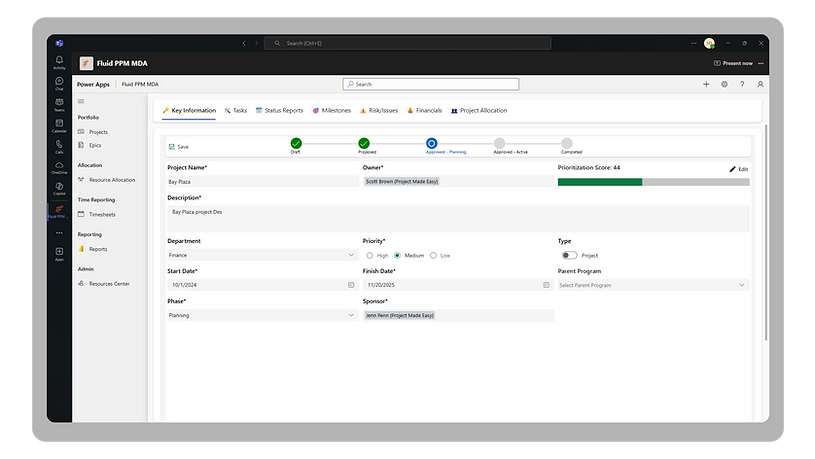The height and width of the screenshot is (459, 815).
Task: Click the Power Apps Search field
Action: (x=431, y=84)
